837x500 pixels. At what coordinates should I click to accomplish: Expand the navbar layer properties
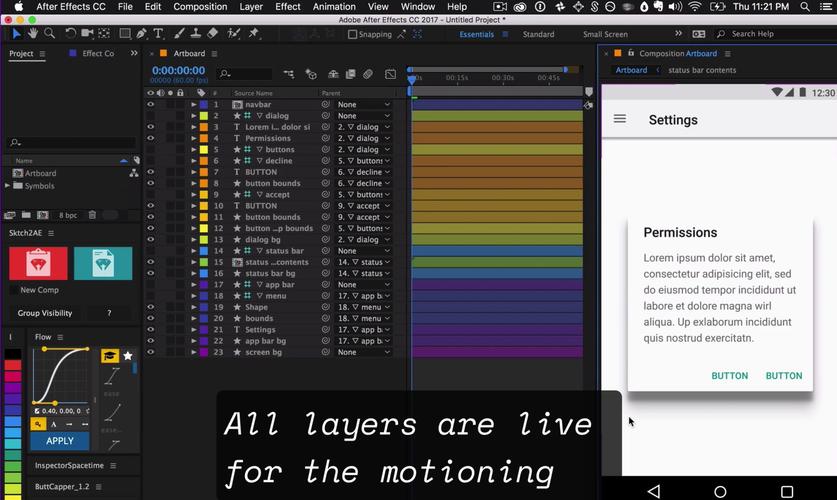194,105
